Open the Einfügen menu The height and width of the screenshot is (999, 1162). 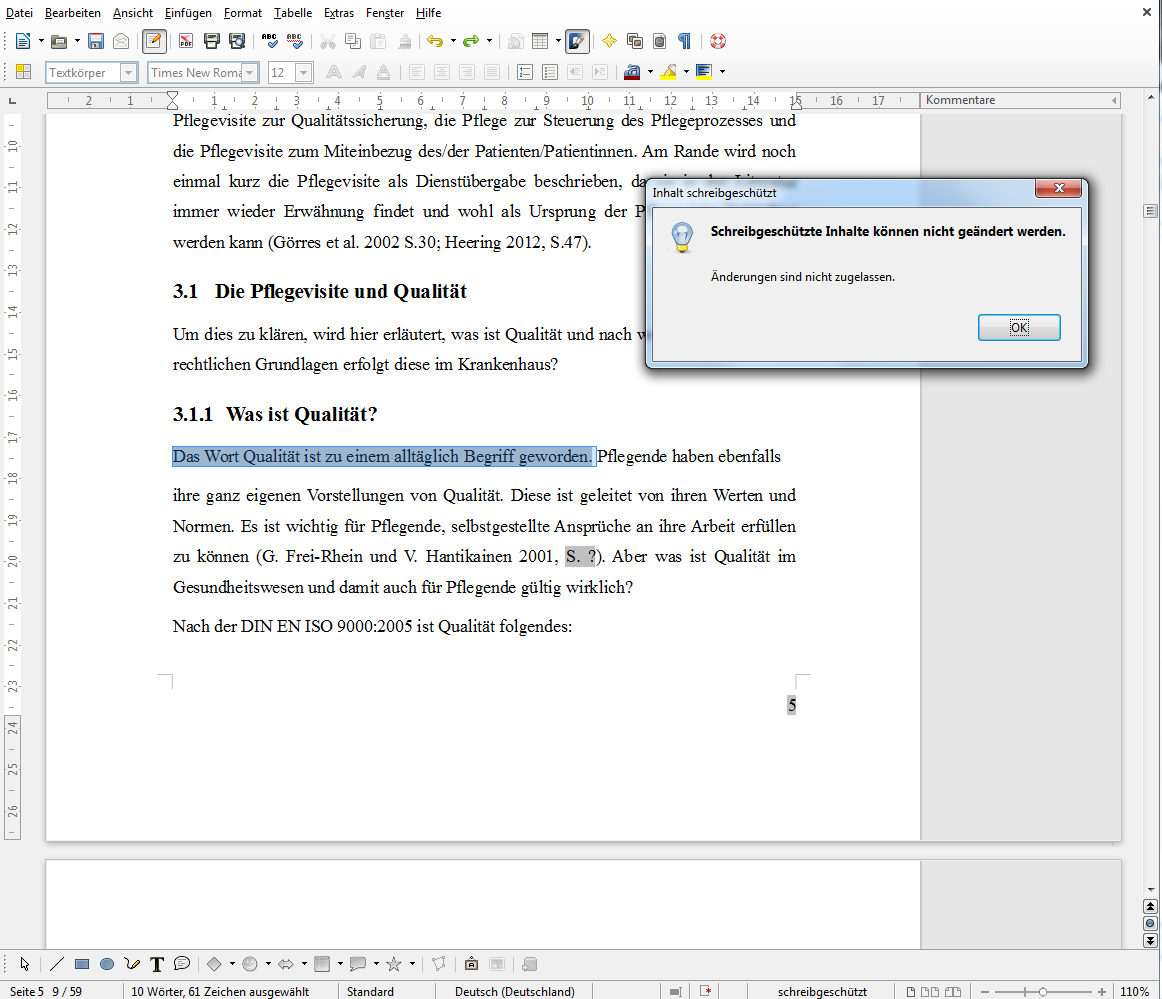[187, 13]
